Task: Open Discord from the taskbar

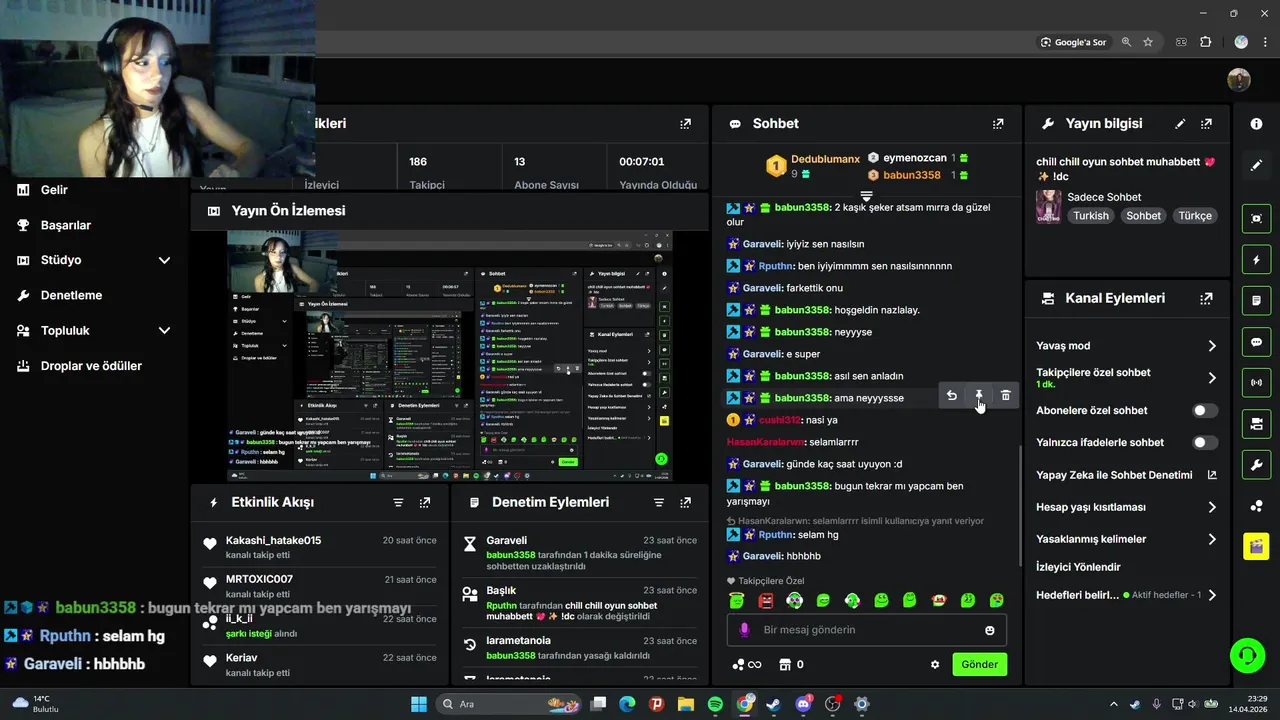Action: tap(803, 704)
